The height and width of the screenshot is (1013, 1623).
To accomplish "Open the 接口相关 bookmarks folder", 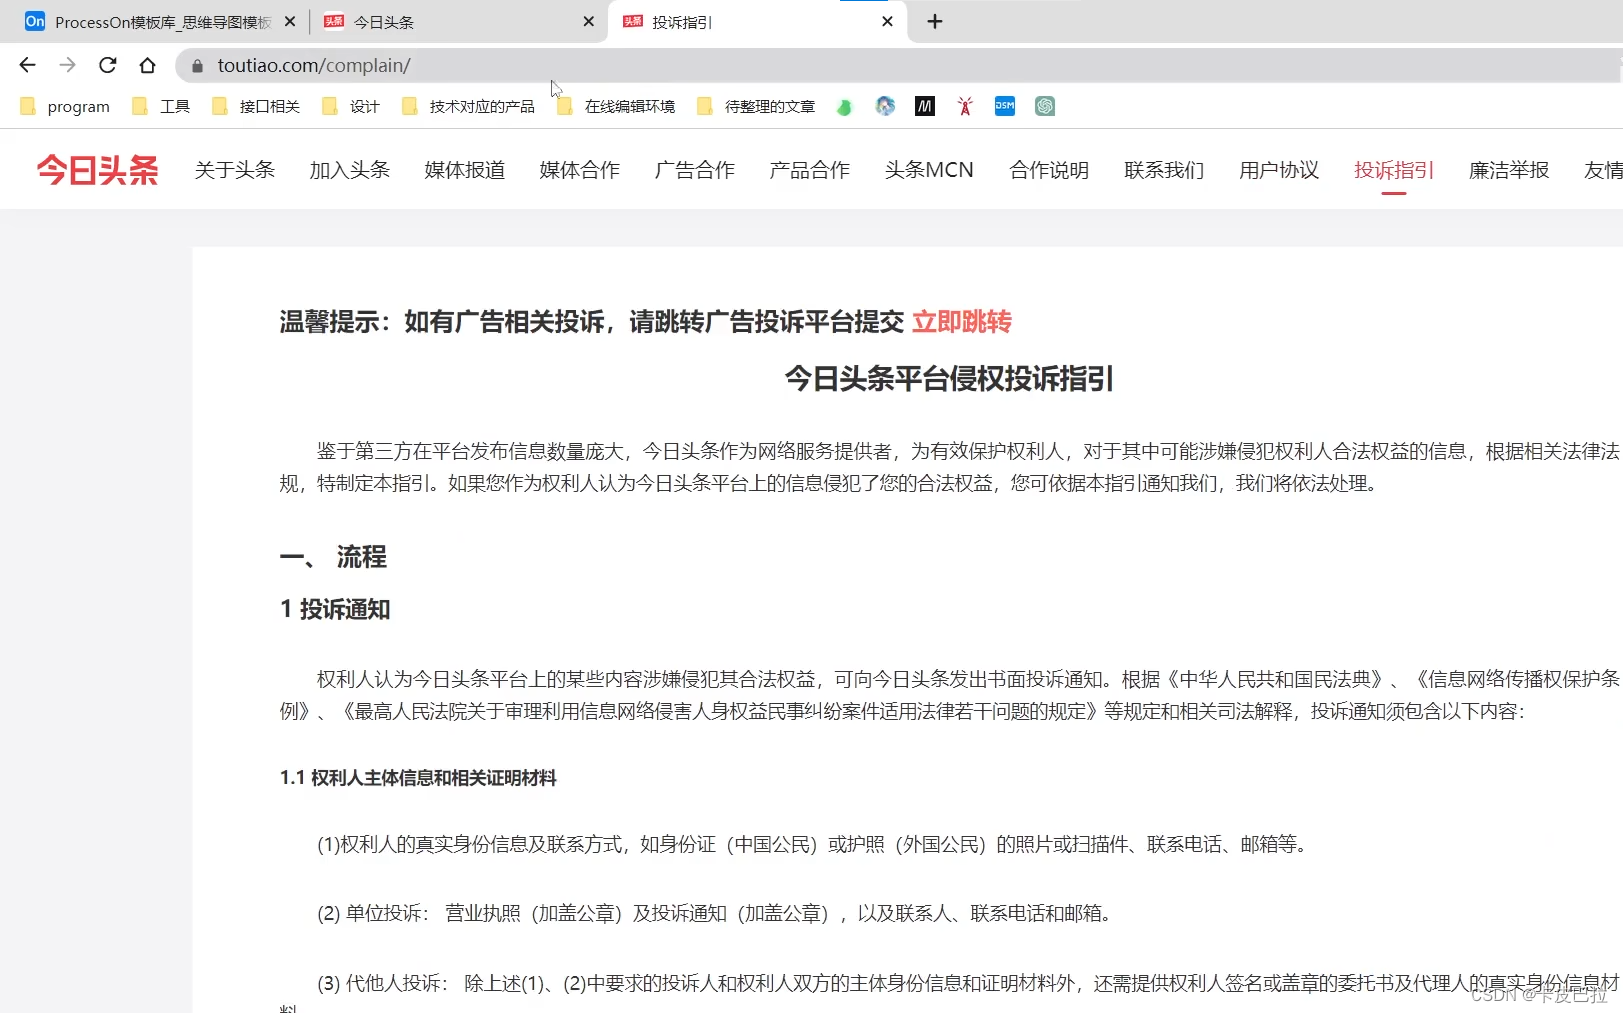I will (x=256, y=106).
